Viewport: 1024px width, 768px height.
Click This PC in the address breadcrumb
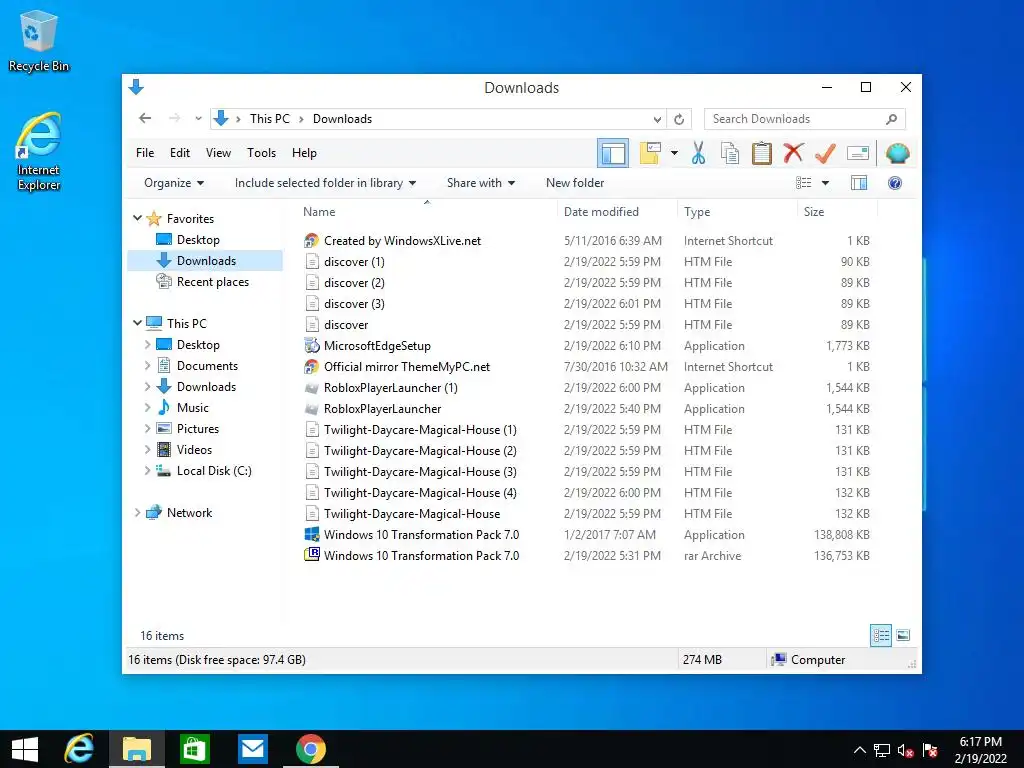270,119
